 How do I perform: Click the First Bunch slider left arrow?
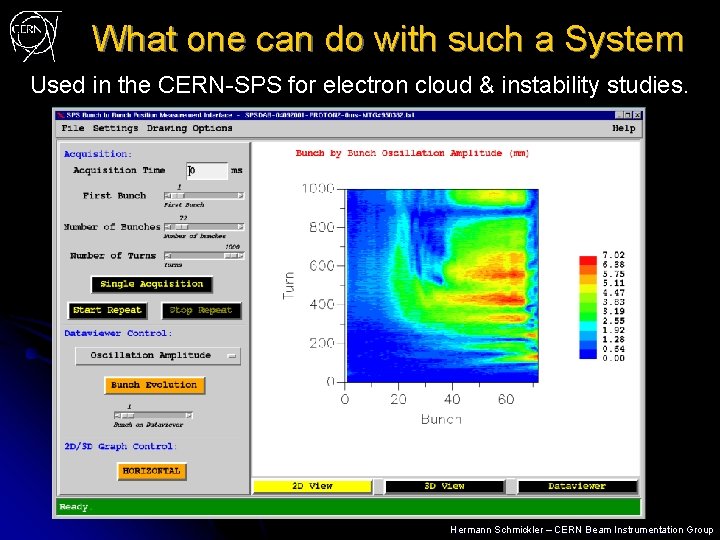pyautogui.click(x=168, y=196)
